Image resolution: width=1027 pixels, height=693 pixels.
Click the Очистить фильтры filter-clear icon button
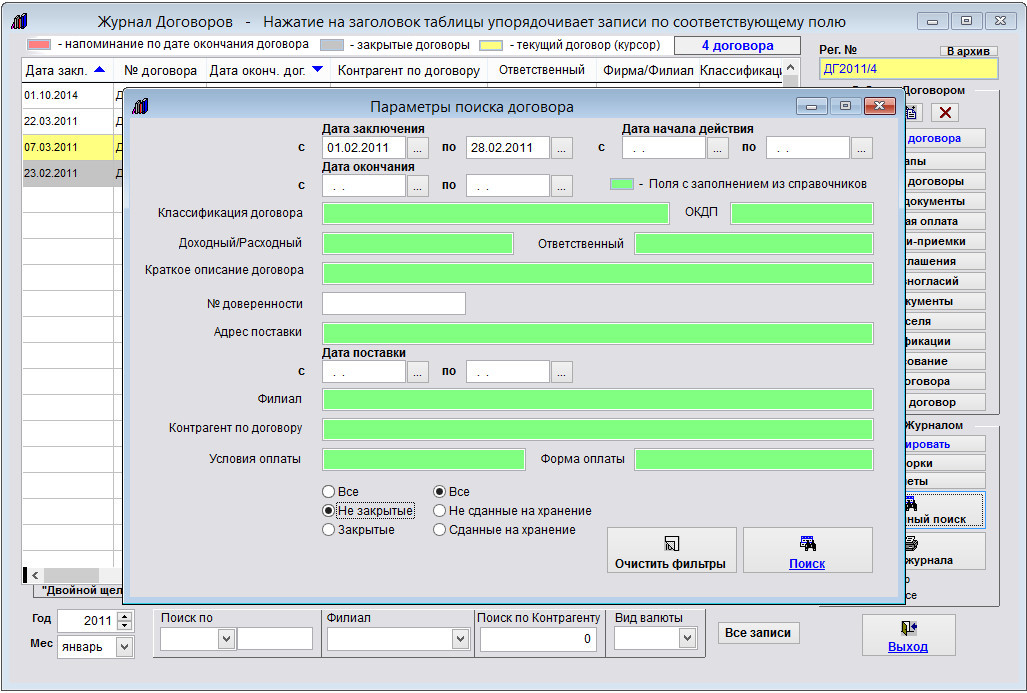point(671,544)
